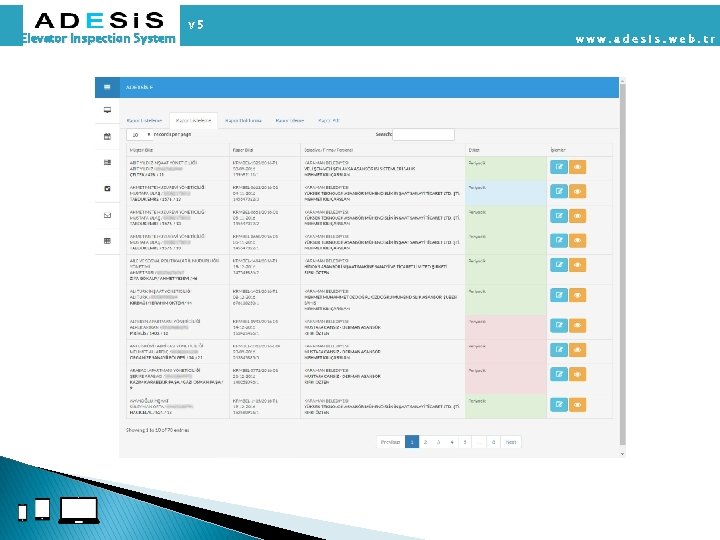
Task: Open the monitor icon in sidebar
Action: click(x=107, y=110)
